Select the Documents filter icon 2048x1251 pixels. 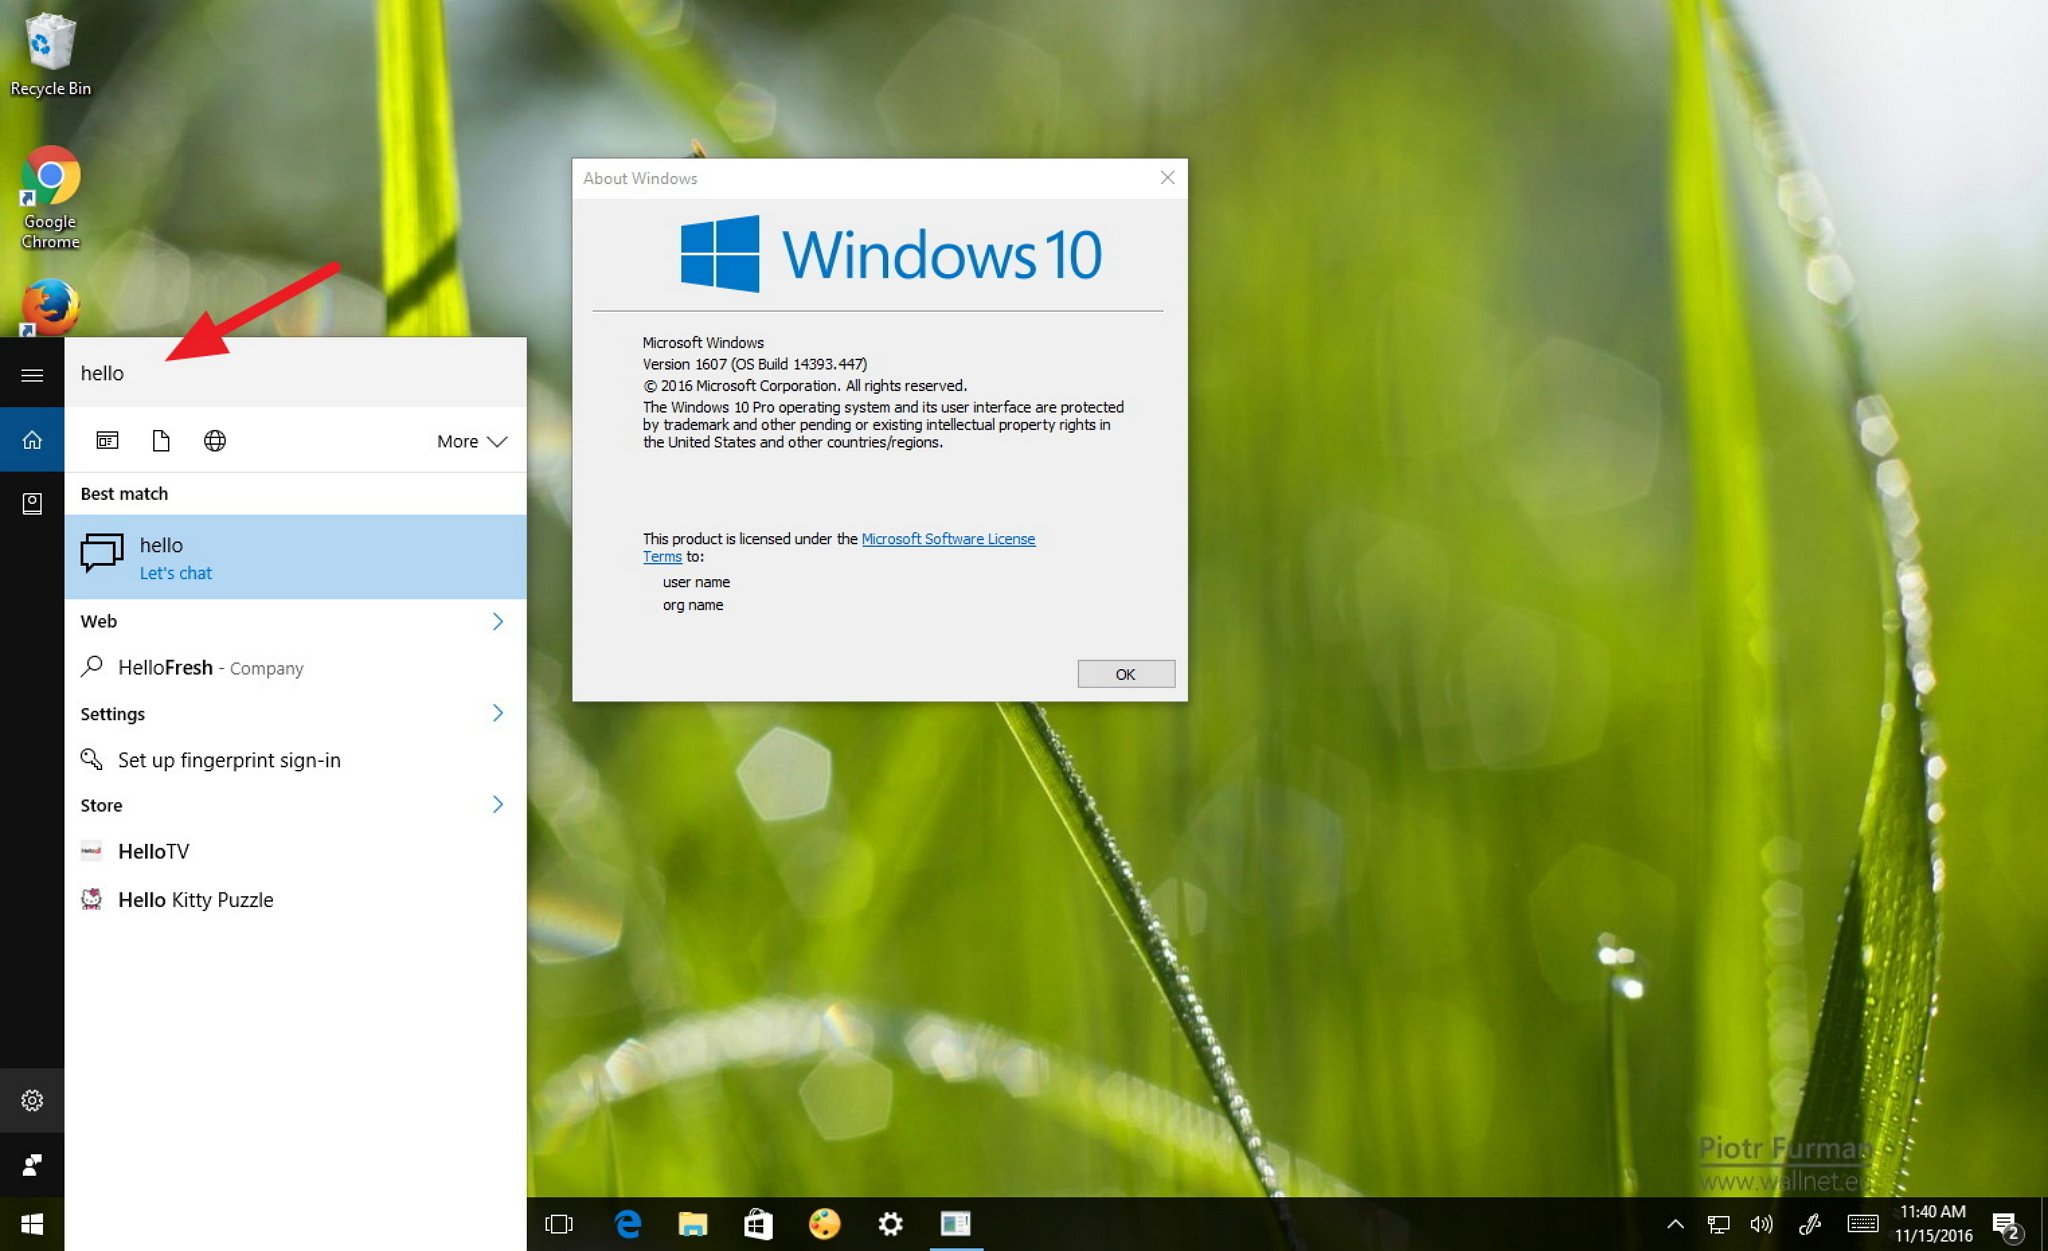[161, 441]
